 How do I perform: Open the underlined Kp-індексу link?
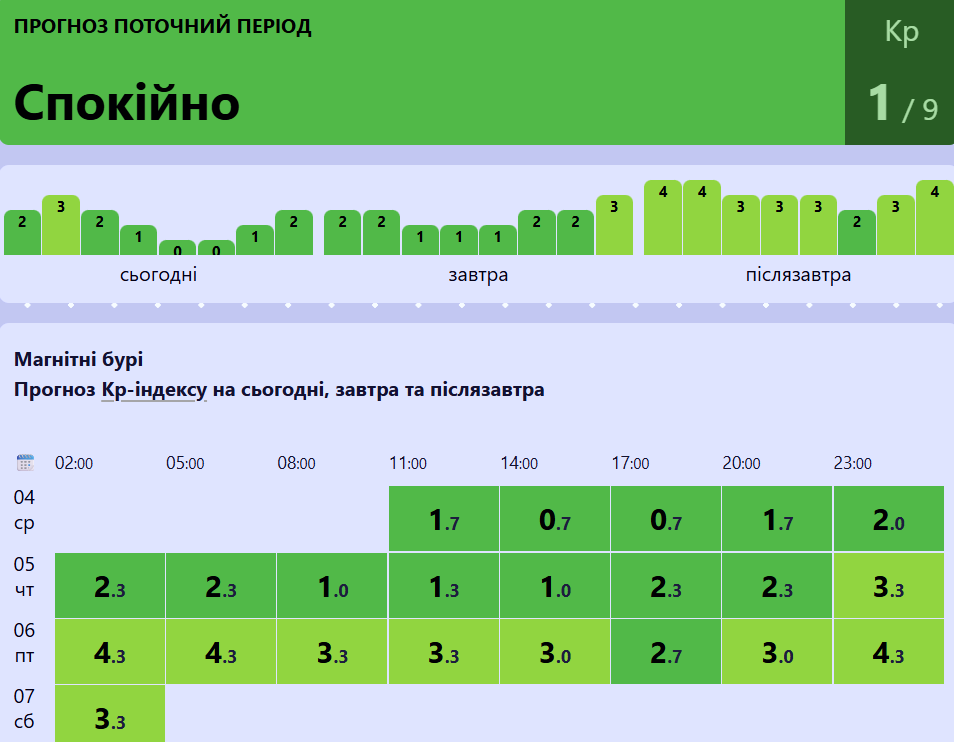pyautogui.click(x=153, y=390)
